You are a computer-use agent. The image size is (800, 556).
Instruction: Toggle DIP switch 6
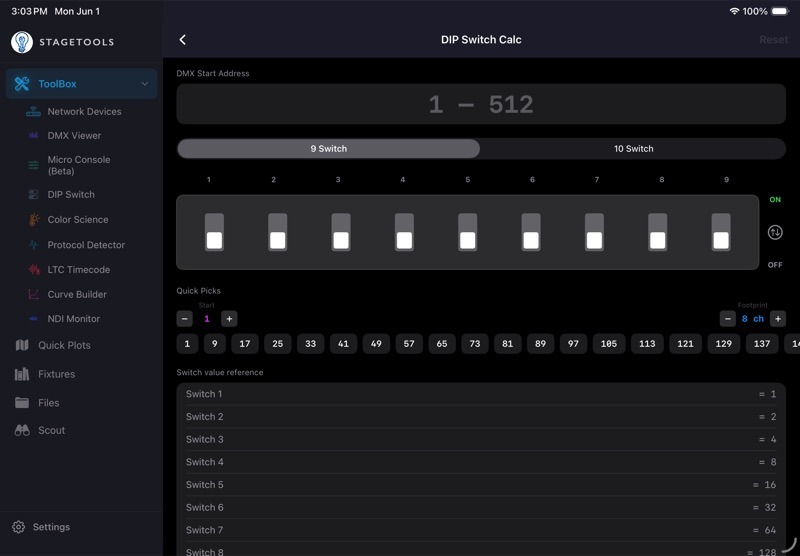[531, 232]
